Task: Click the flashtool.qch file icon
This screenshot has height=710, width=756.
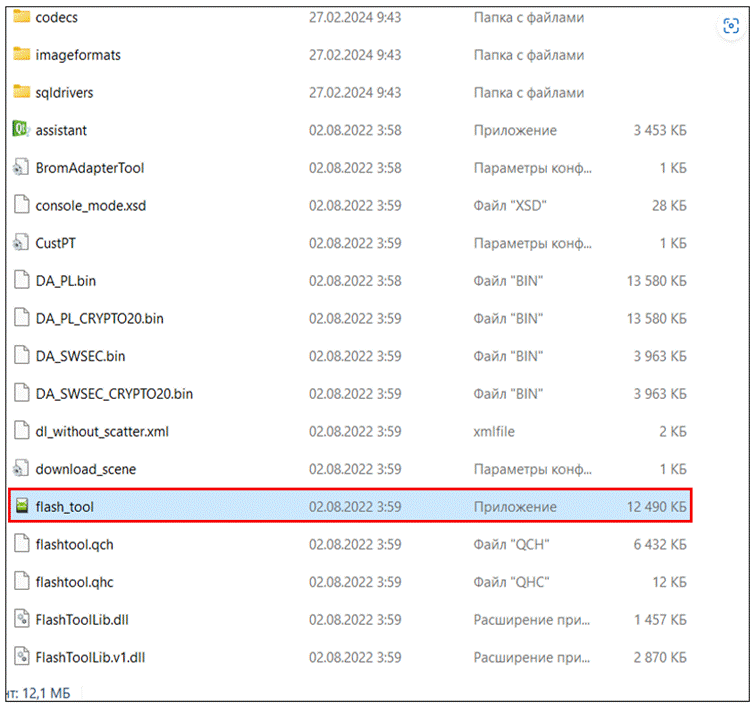Action: [21, 543]
